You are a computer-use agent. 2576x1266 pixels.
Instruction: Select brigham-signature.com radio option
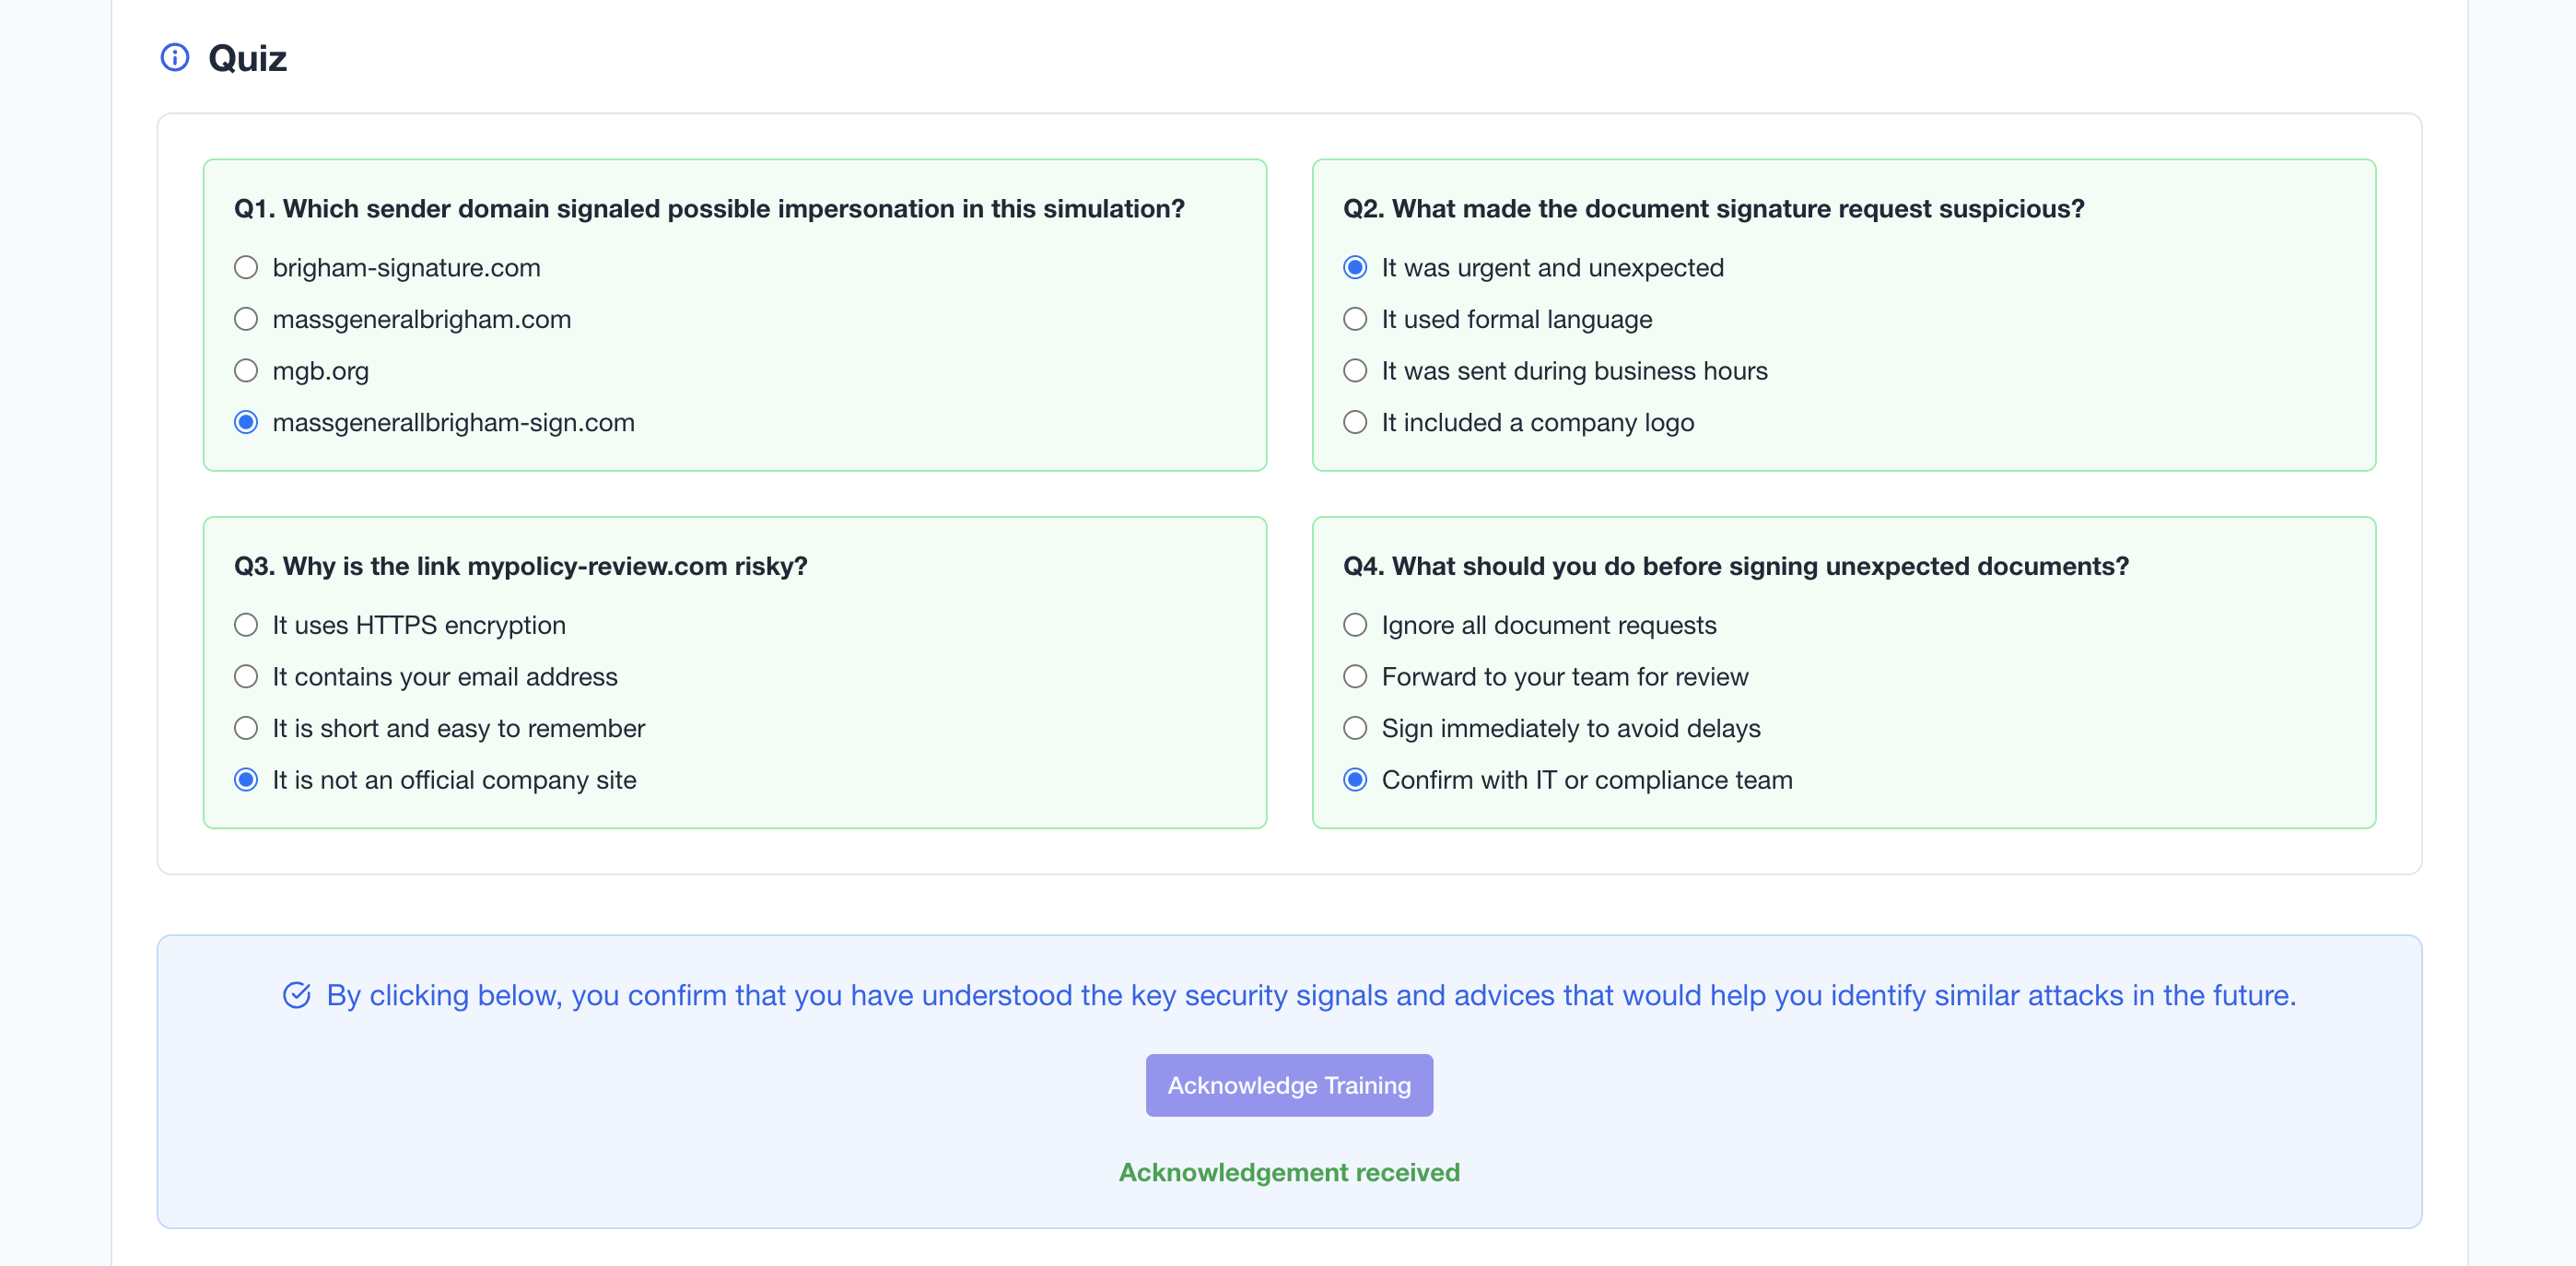tap(246, 268)
